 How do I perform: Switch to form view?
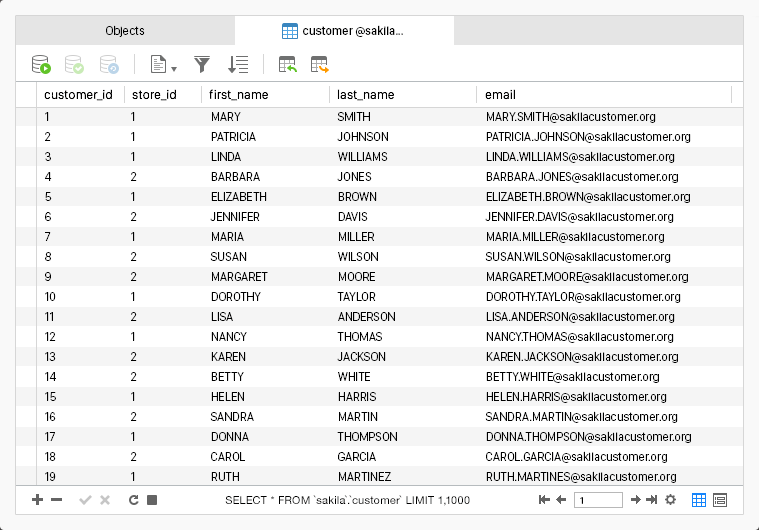pyautogui.click(x=720, y=499)
